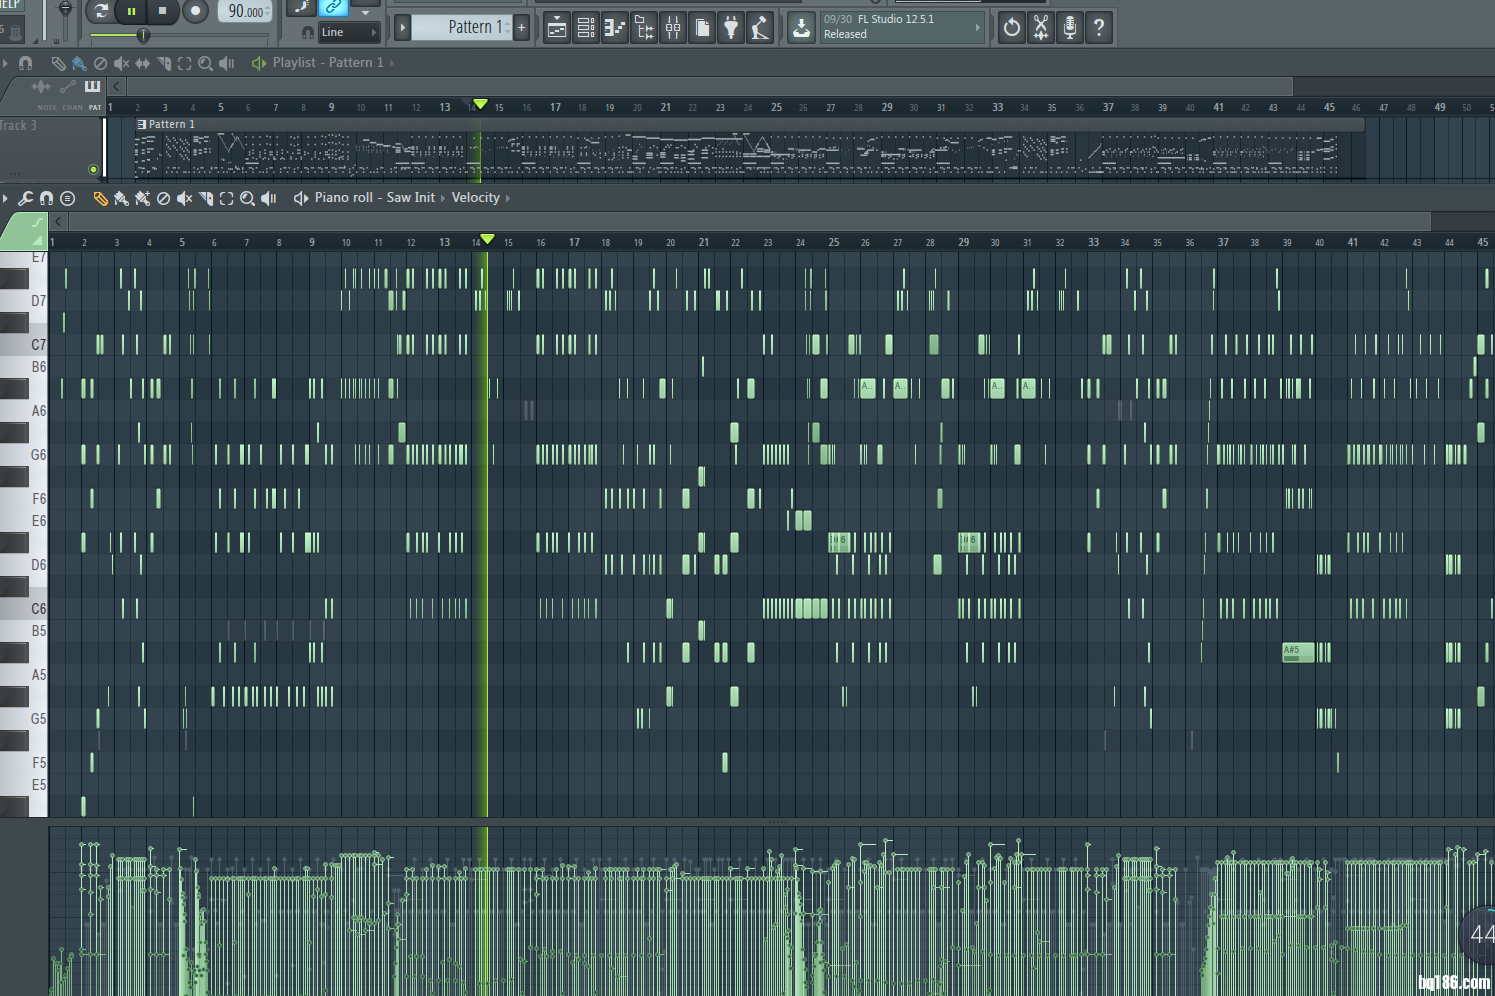This screenshot has height=996, width=1495.
Task: Open the undo history icon
Action: [x=1012, y=28]
